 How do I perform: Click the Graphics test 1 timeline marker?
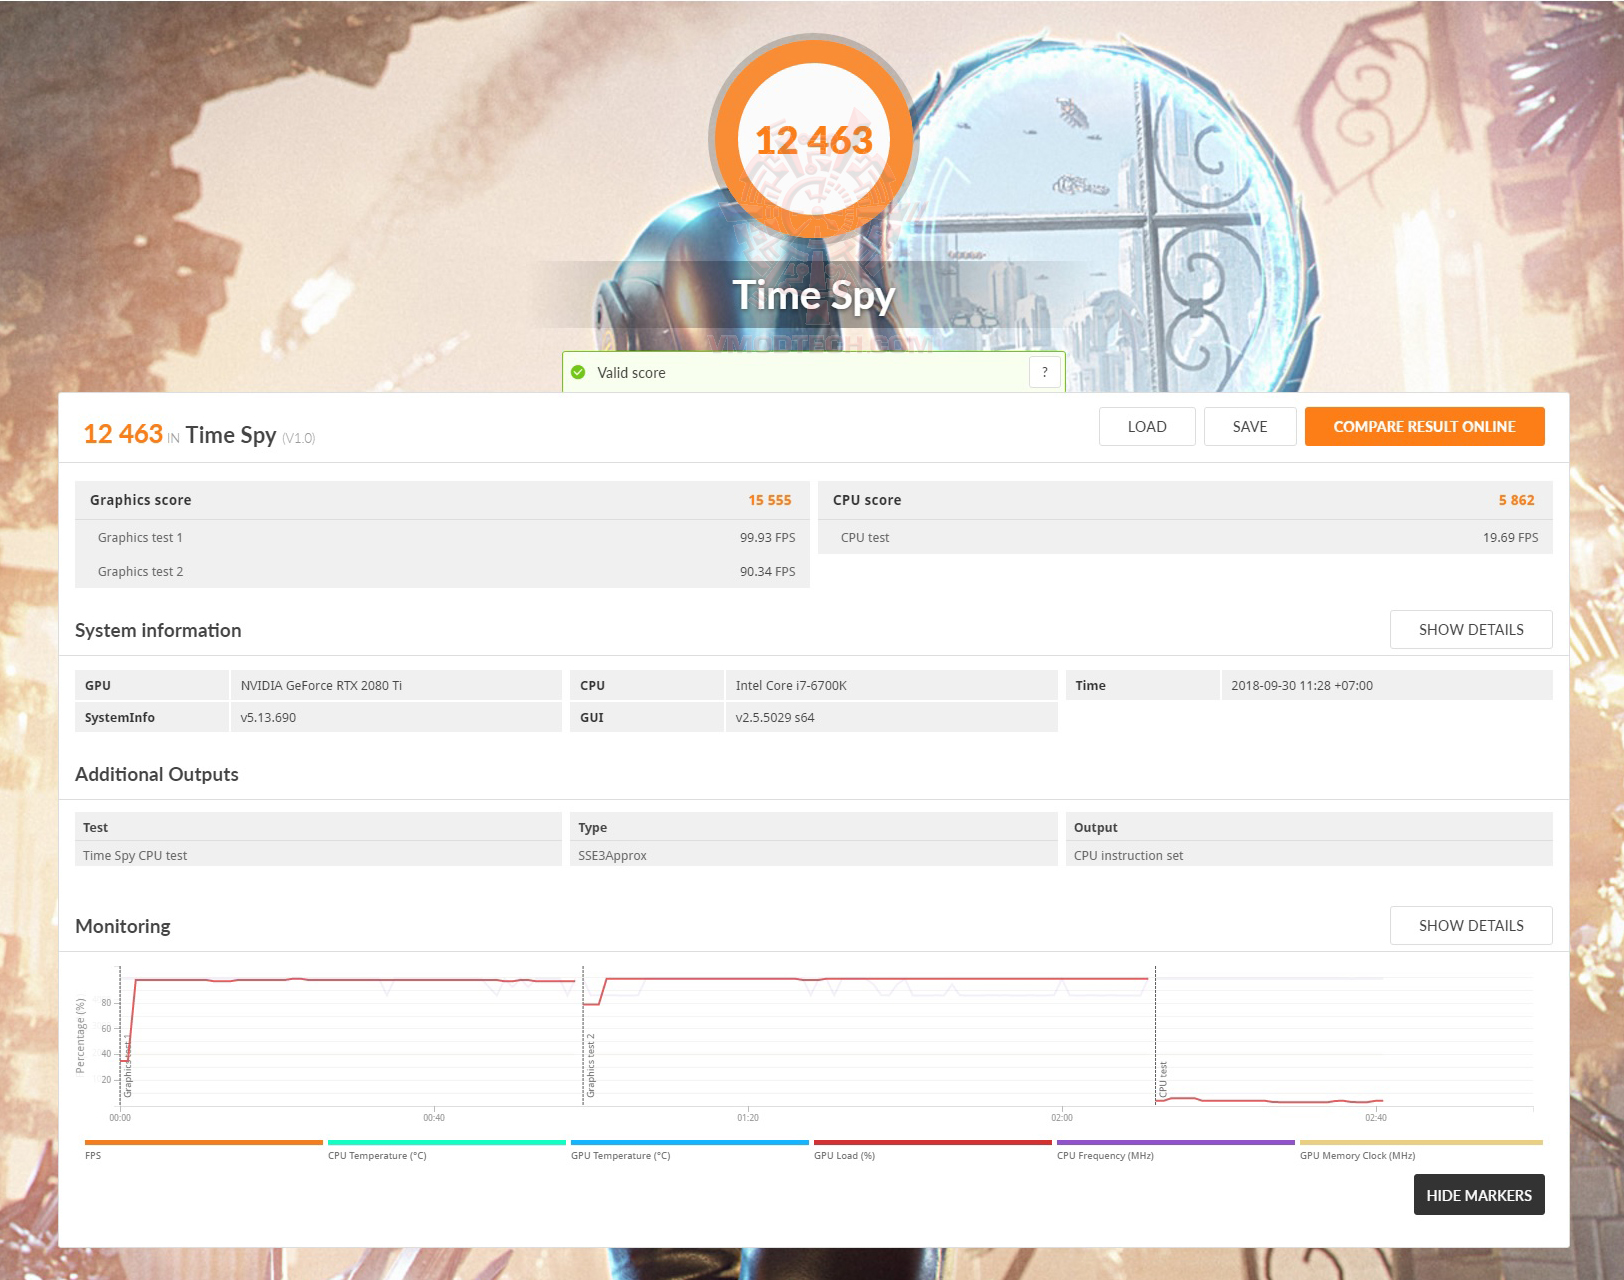pos(127,1066)
